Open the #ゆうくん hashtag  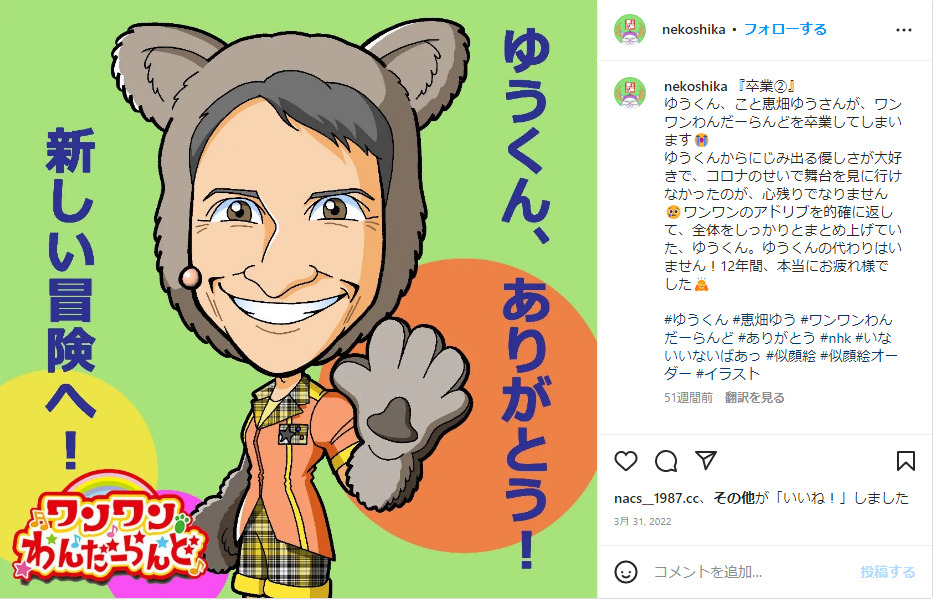point(696,320)
